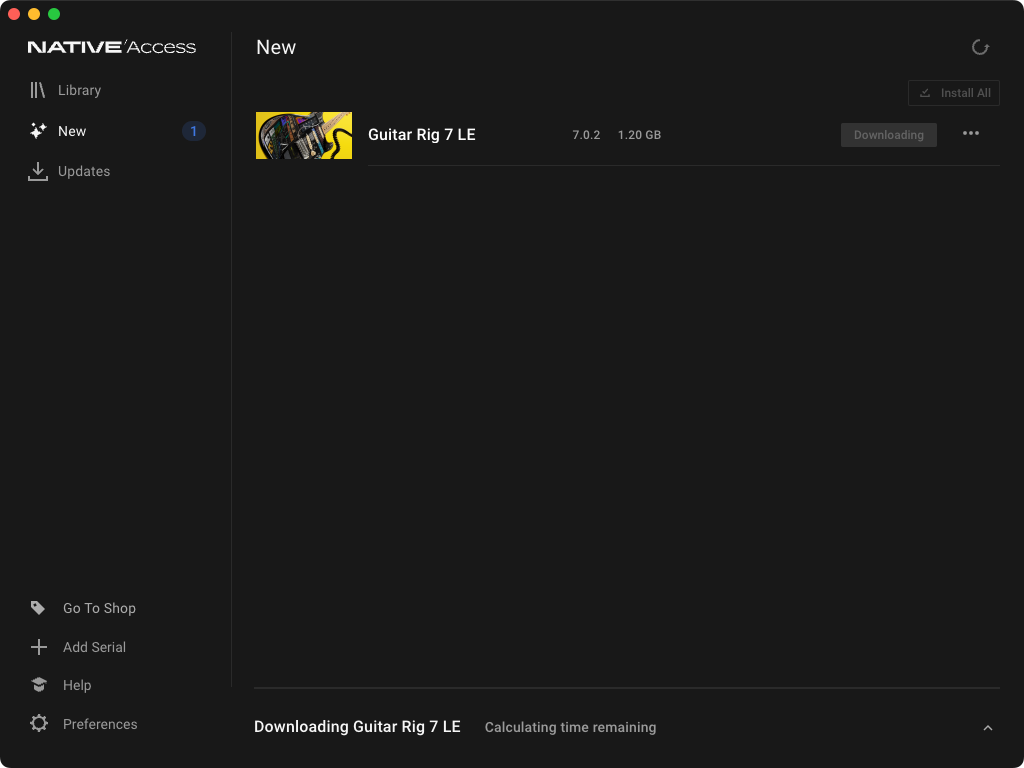Click the Go To Shop tag icon

coord(38,608)
